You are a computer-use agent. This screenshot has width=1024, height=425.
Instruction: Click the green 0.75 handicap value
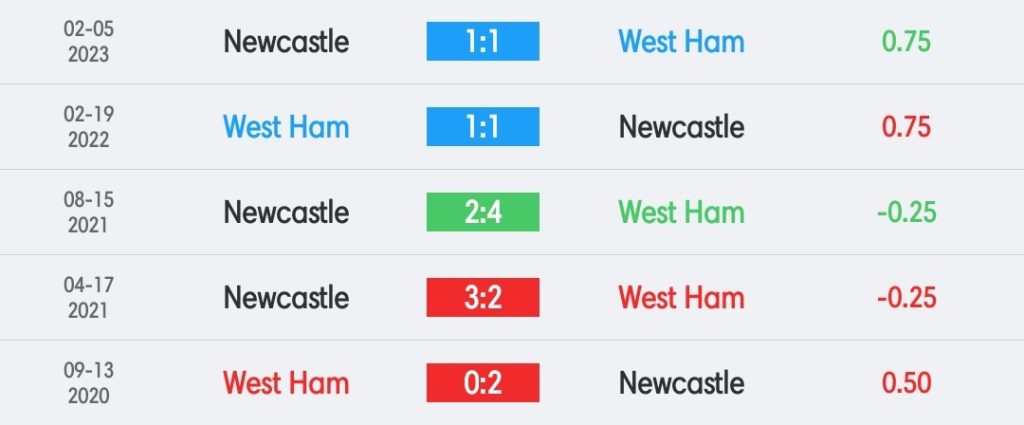(906, 42)
